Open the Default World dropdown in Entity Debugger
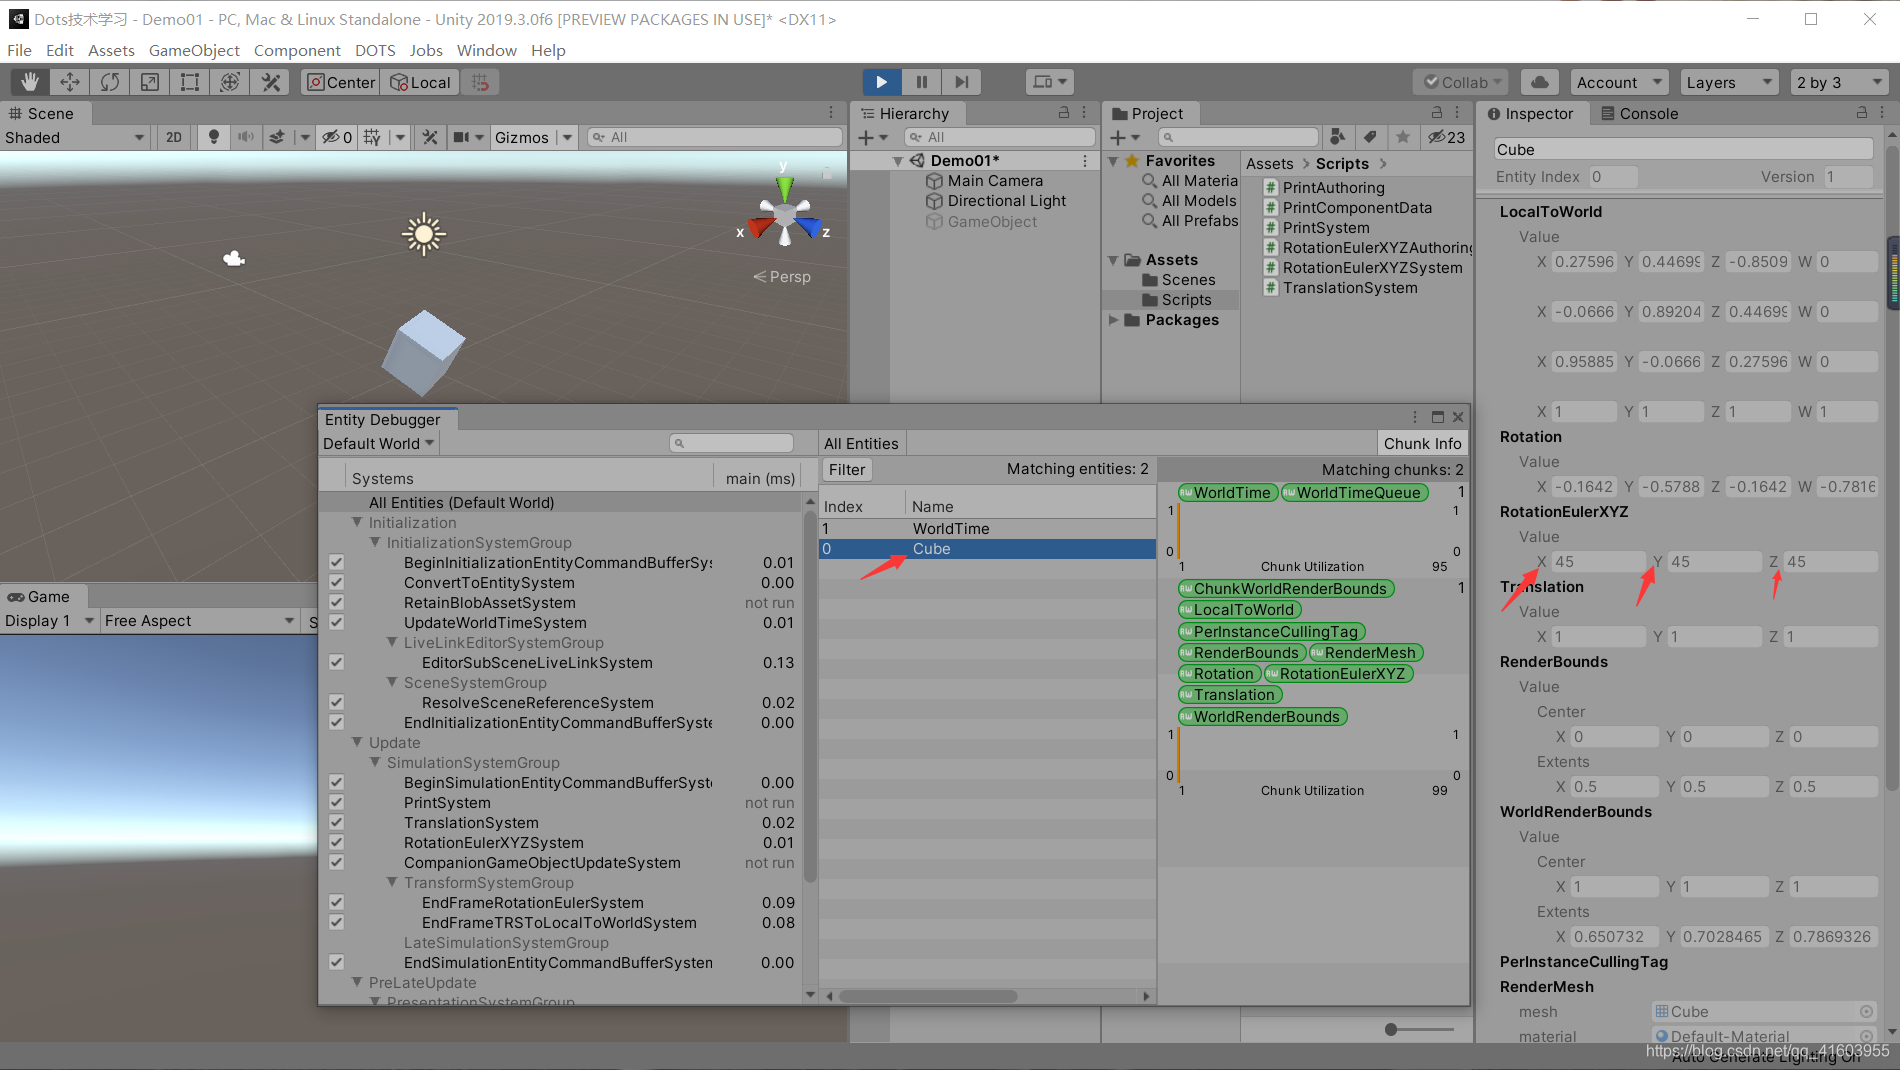The image size is (1900, 1070). pyautogui.click(x=377, y=443)
